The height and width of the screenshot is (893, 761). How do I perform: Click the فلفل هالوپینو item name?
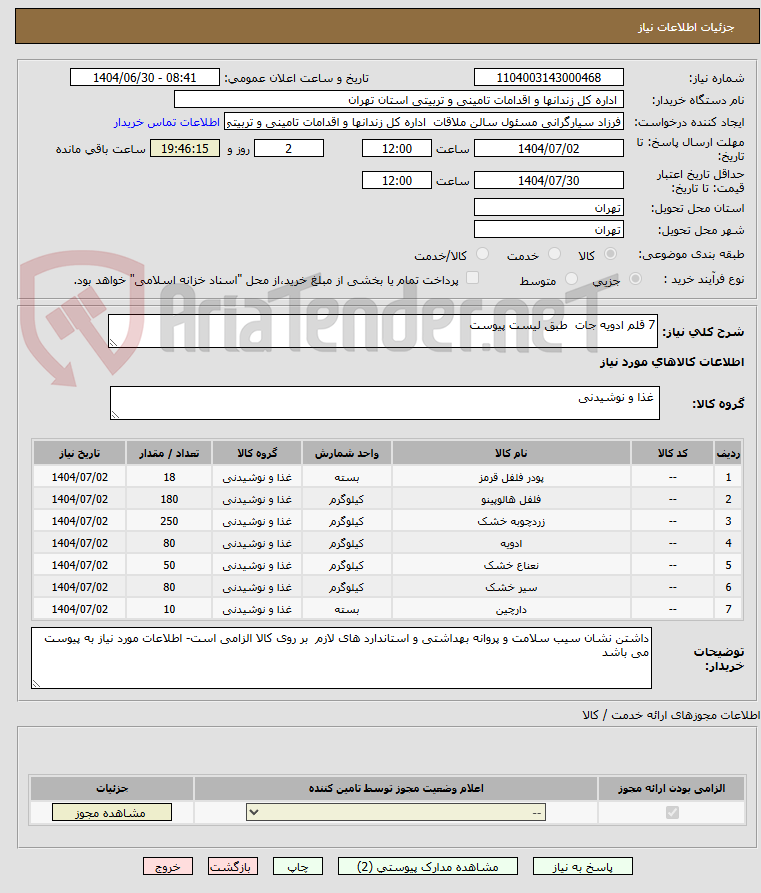511,499
